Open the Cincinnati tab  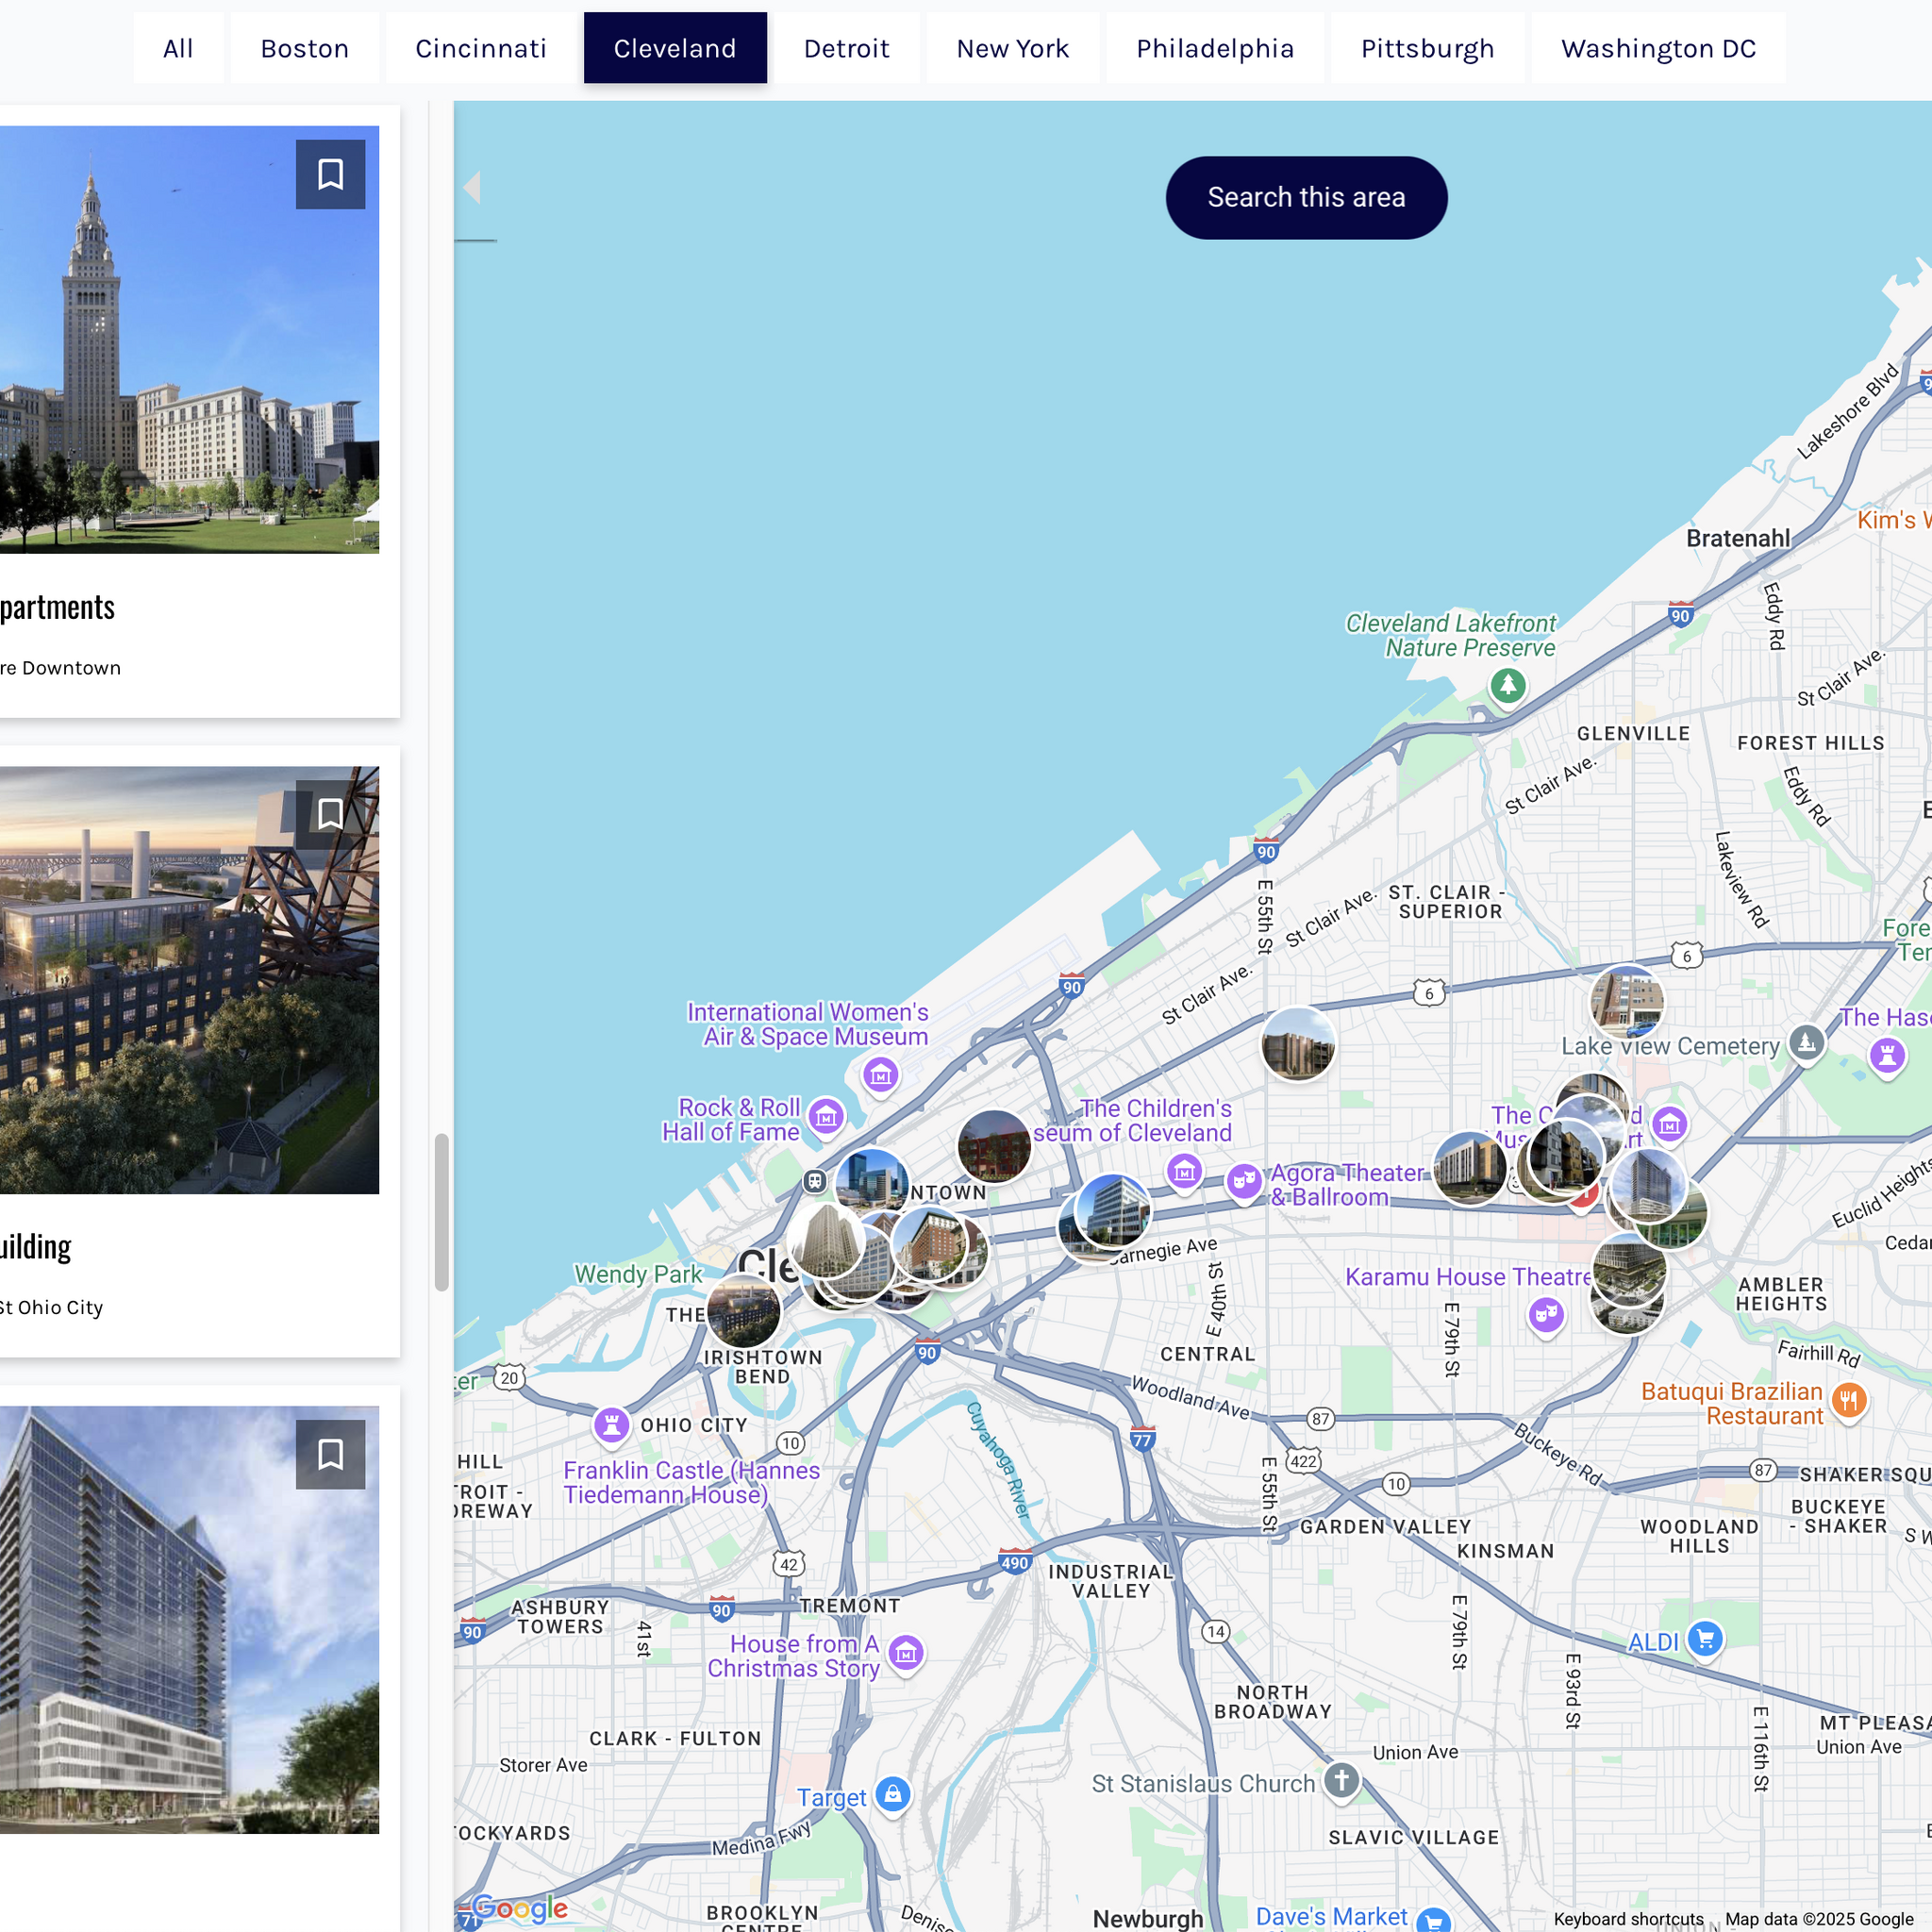(x=481, y=48)
